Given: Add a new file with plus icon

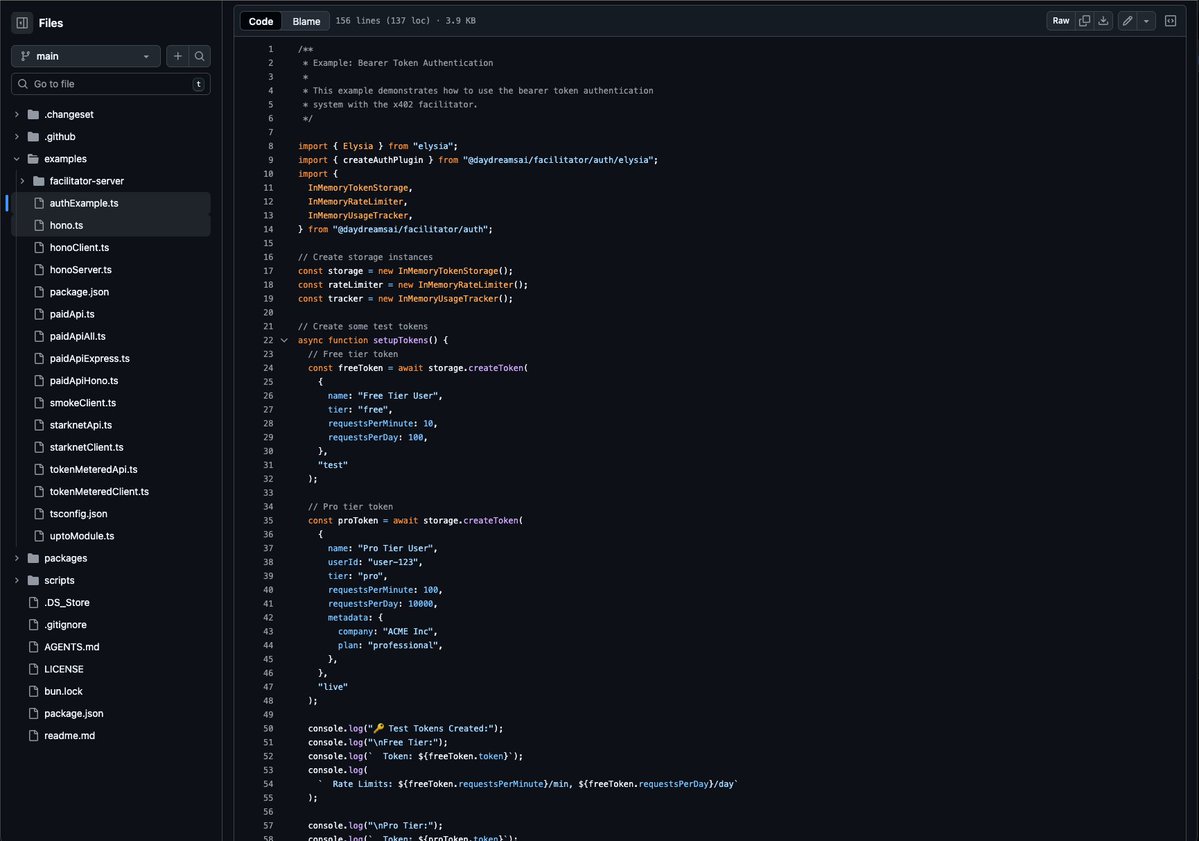Looking at the screenshot, I should click(177, 56).
